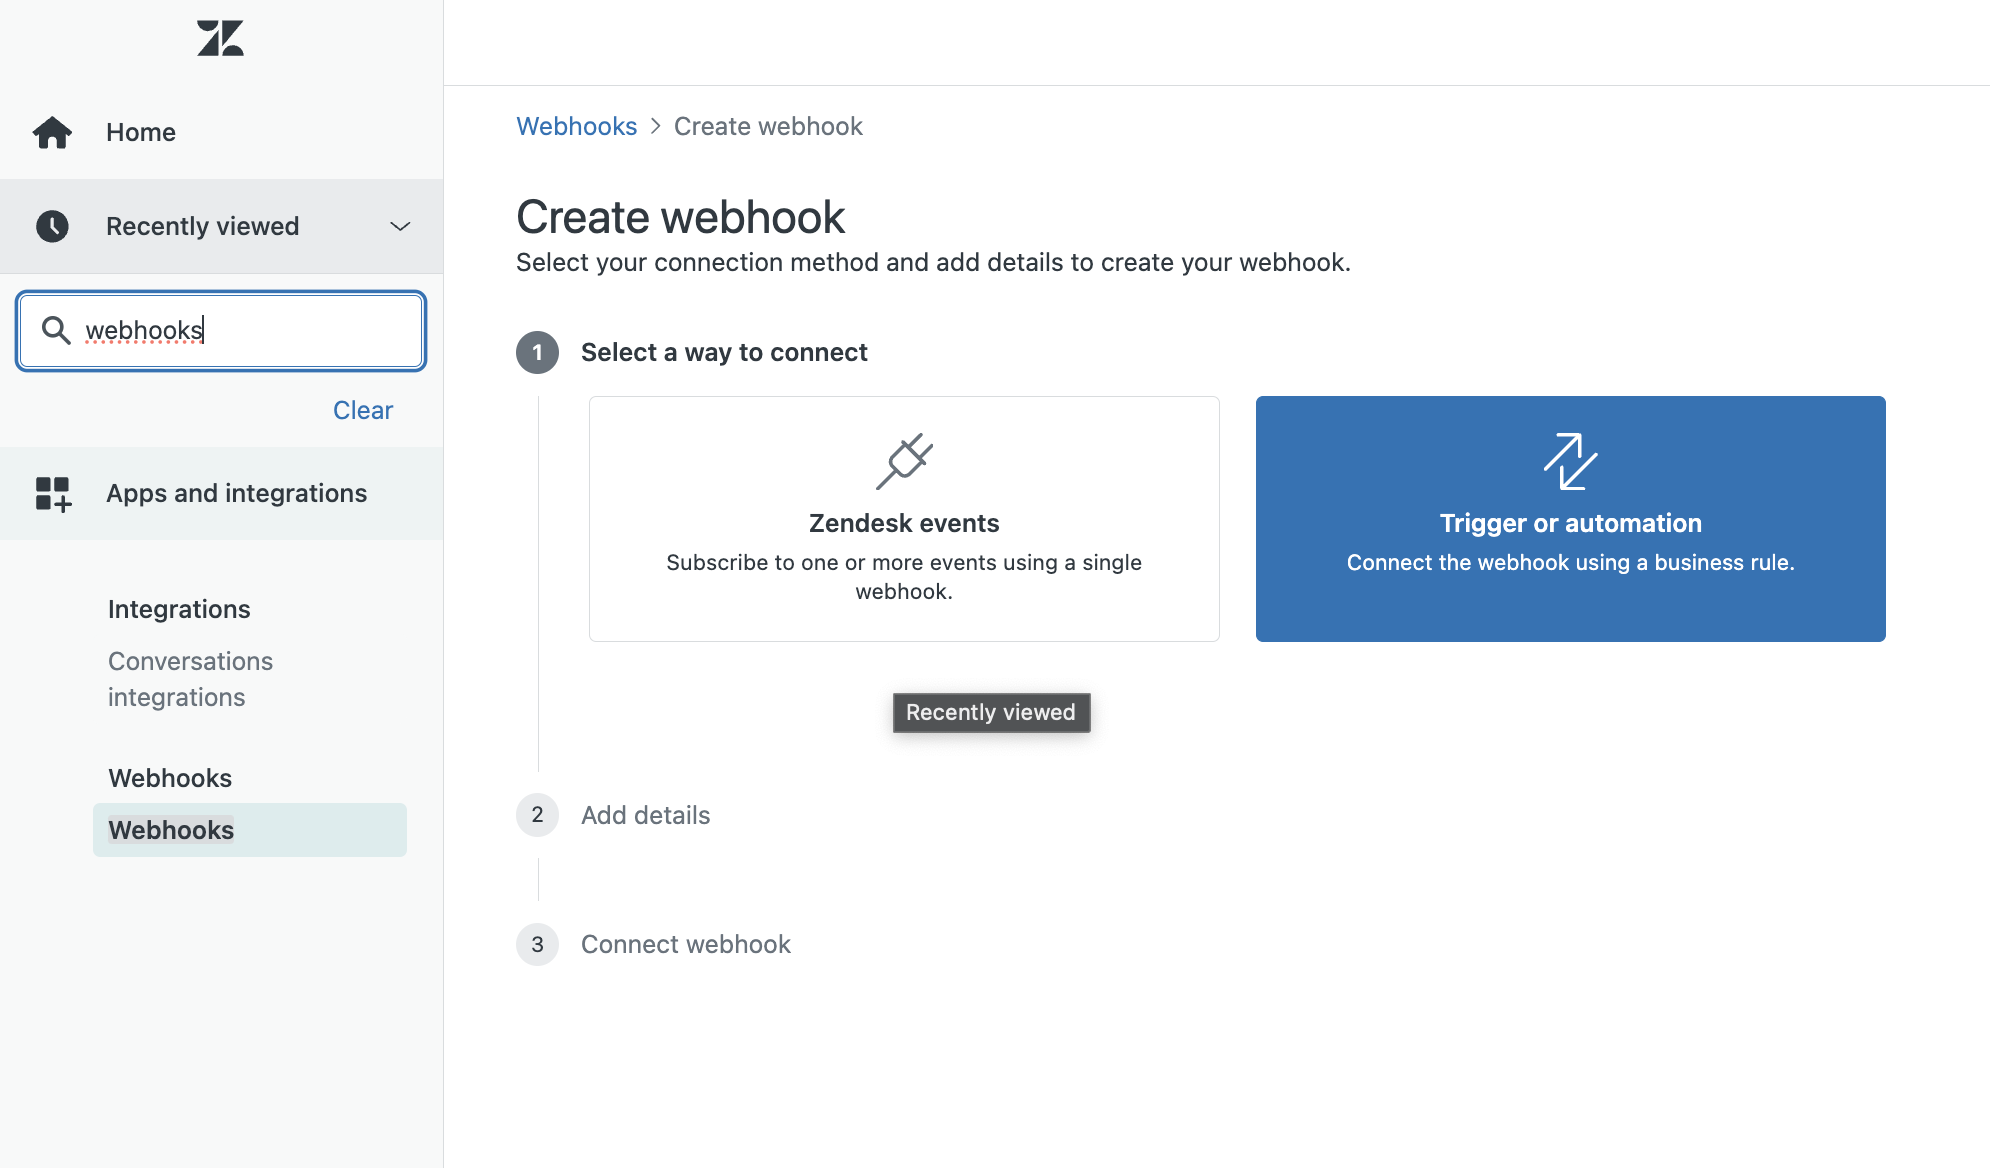Screen dimensions: 1990x1168
Task: Click the Recently viewed clock icon
Action: 52,226
